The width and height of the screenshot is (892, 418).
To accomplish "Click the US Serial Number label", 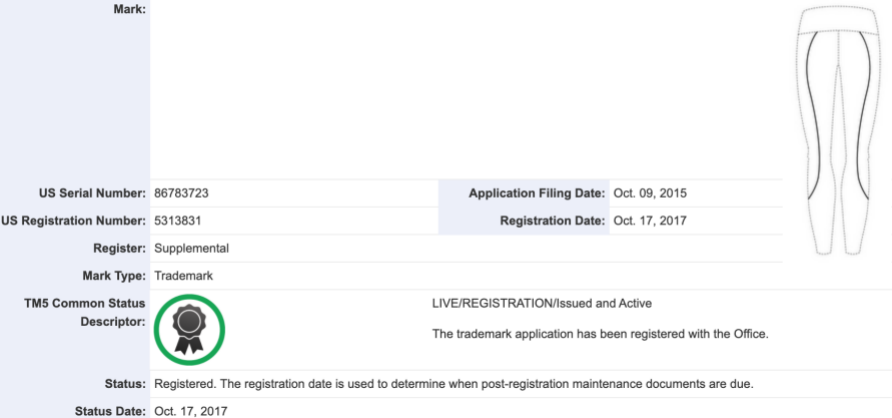I will pos(92,193).
